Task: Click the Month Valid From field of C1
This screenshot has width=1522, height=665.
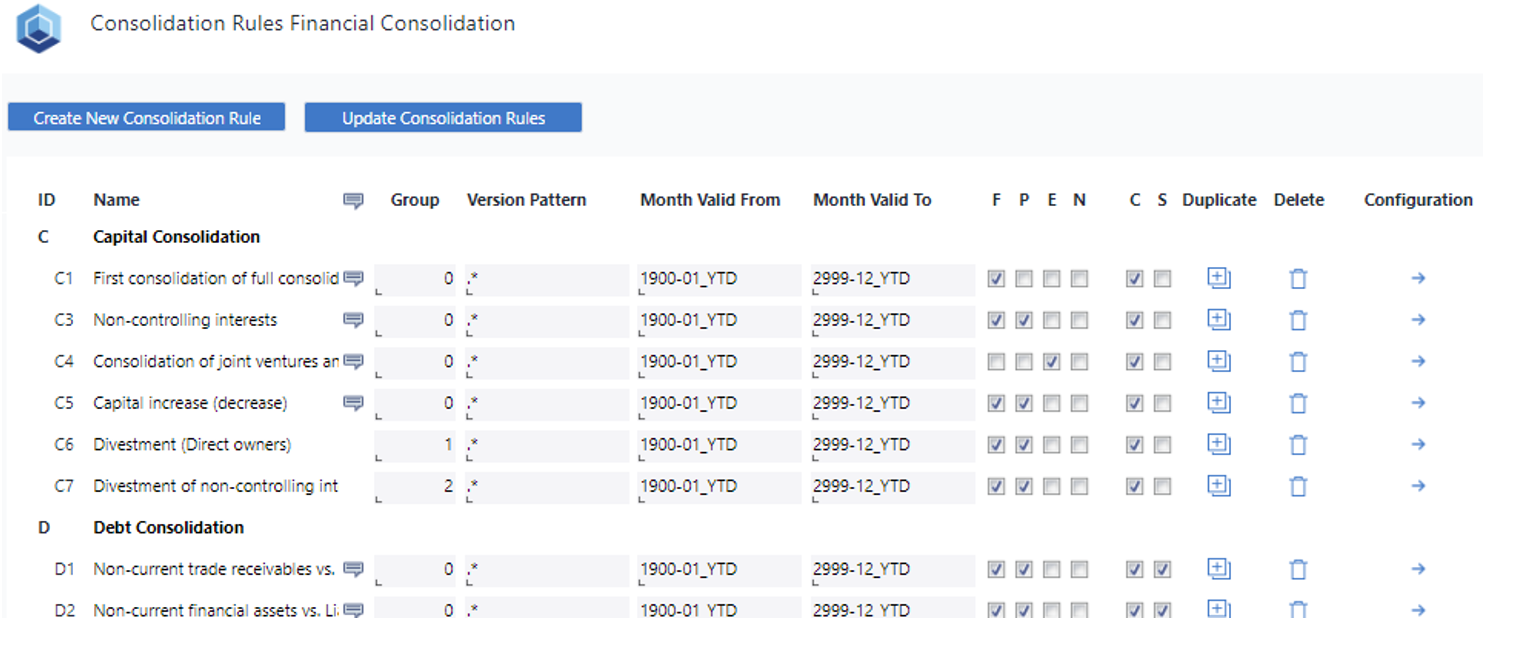Action: [710, 278]
